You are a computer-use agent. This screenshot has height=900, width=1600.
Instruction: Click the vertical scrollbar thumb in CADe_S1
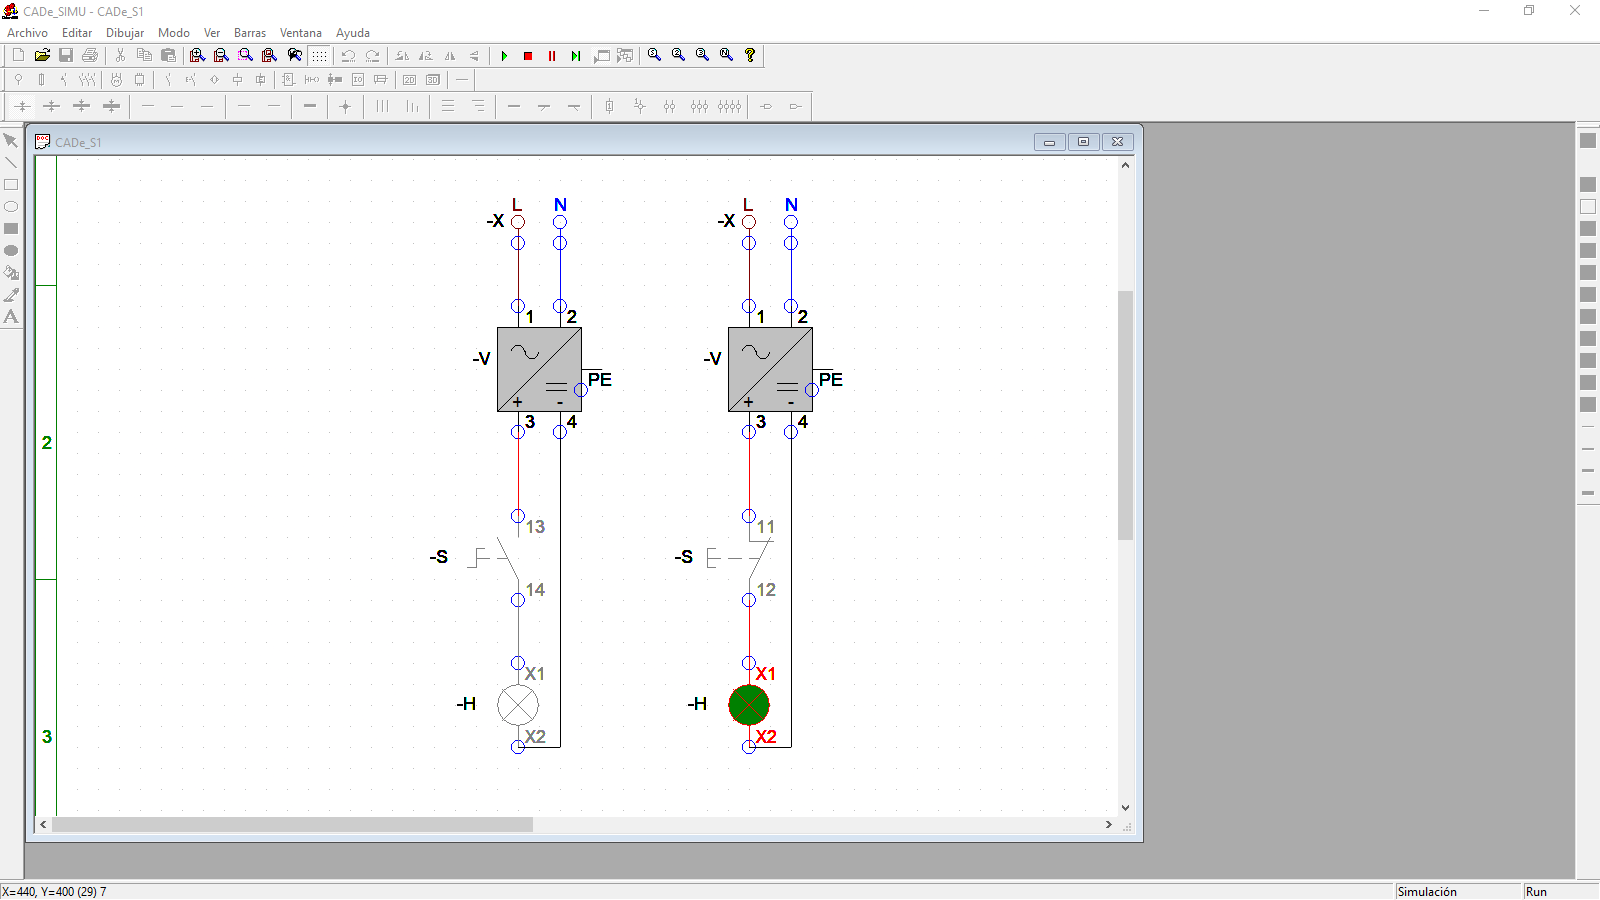click(x=1125, y=415)
